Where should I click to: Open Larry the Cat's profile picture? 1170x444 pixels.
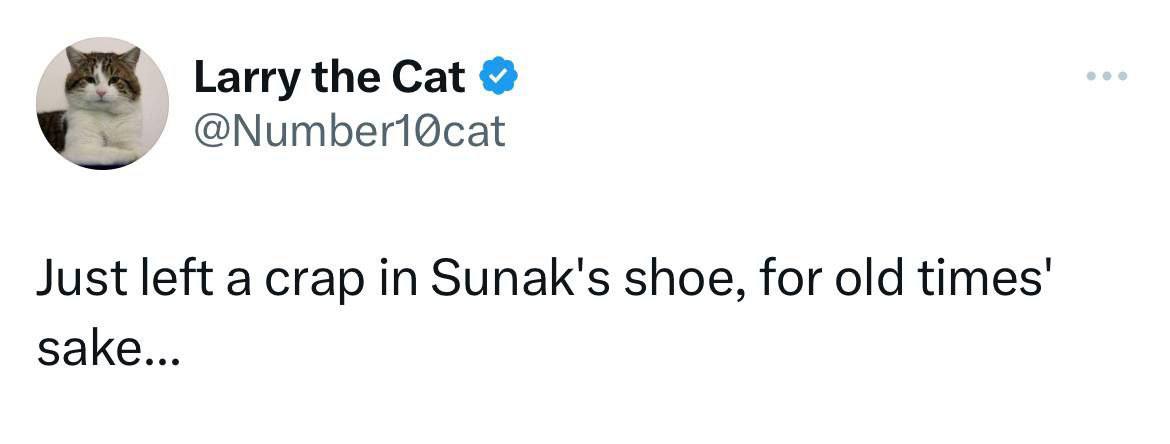tap(103, 103)
